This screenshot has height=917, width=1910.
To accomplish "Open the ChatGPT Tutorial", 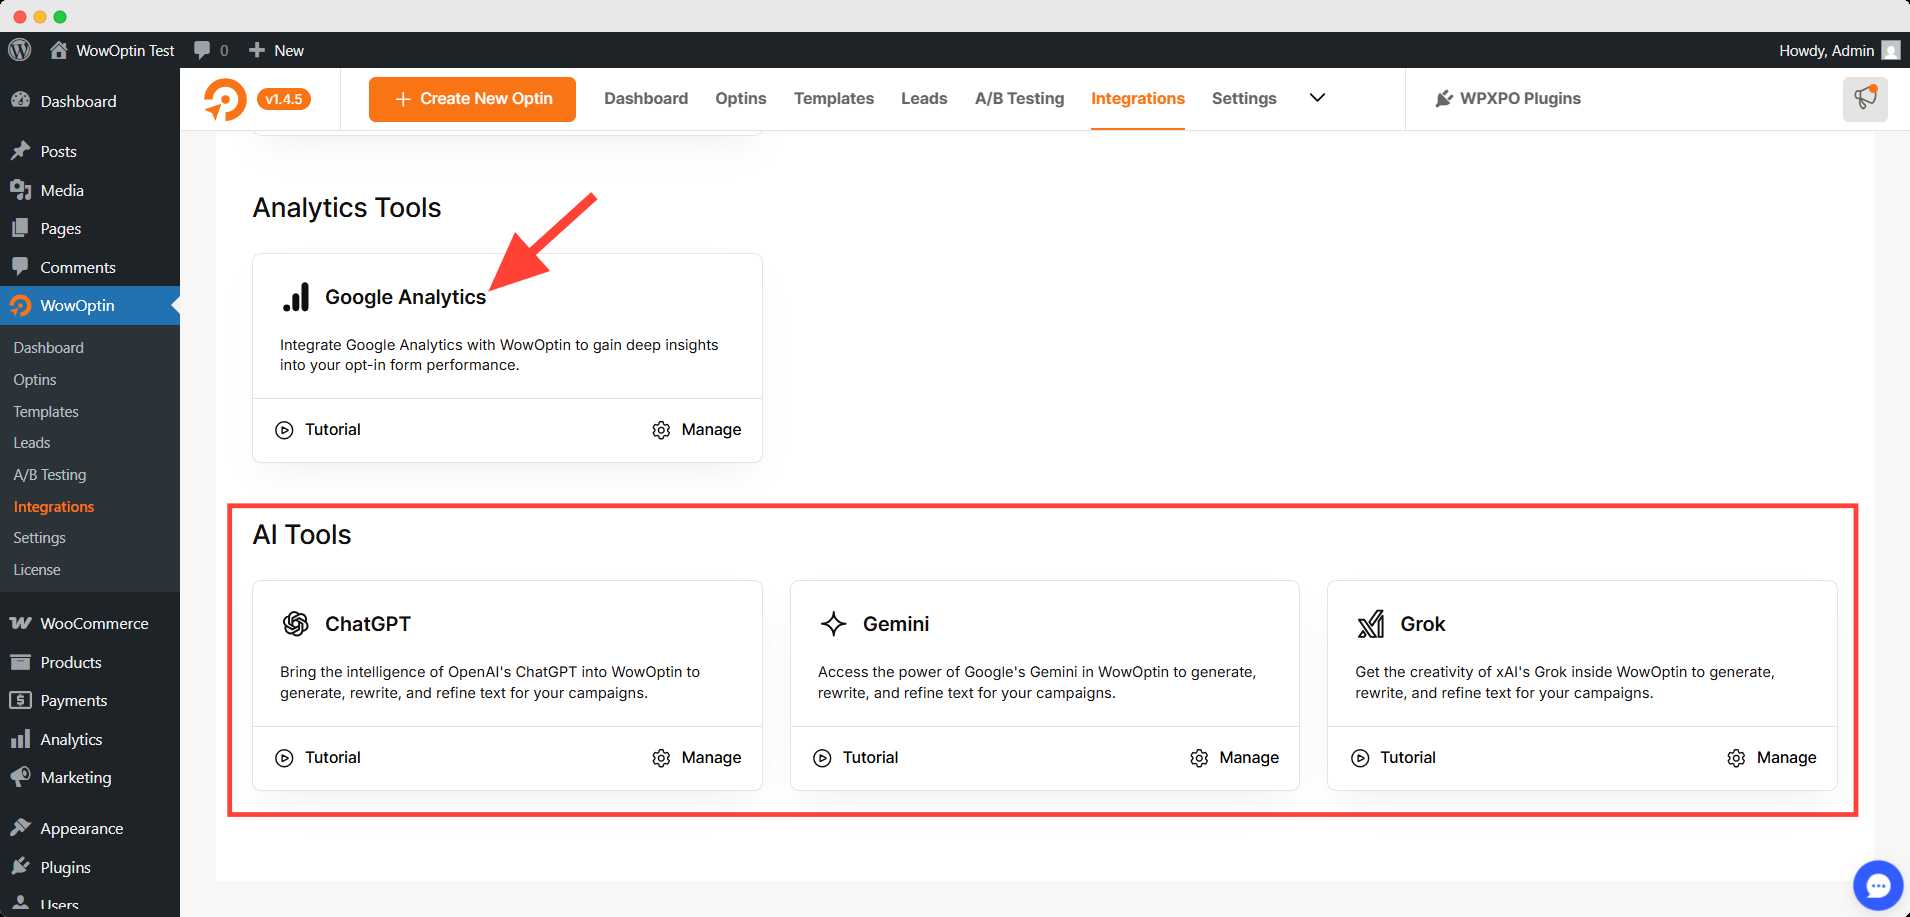I will 318,757.
